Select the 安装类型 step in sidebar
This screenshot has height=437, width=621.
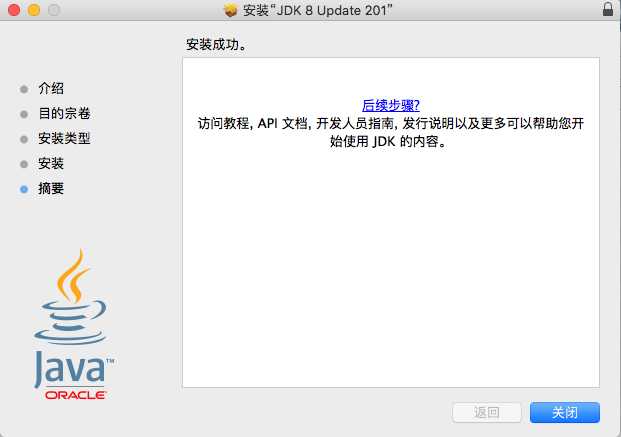click(x=64, y=139)
